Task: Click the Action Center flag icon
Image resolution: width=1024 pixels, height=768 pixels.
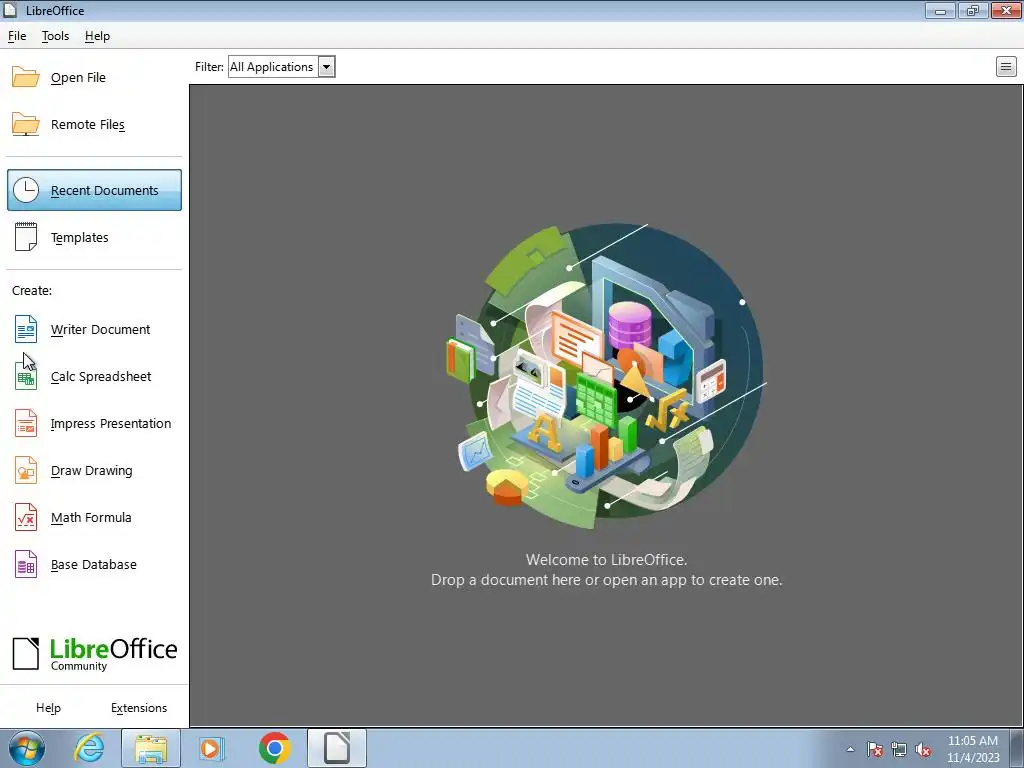Action: [875, 749]
